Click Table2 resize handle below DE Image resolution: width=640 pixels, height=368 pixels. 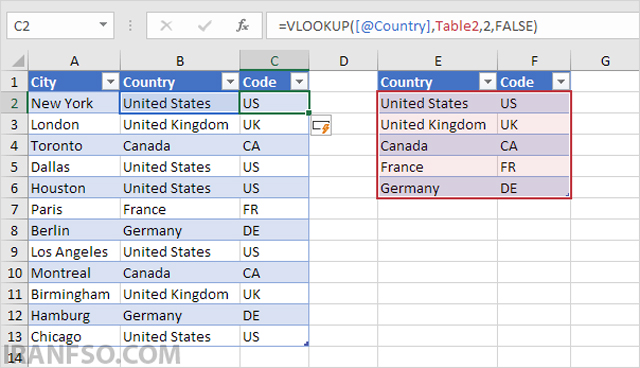tap(567, 195)
